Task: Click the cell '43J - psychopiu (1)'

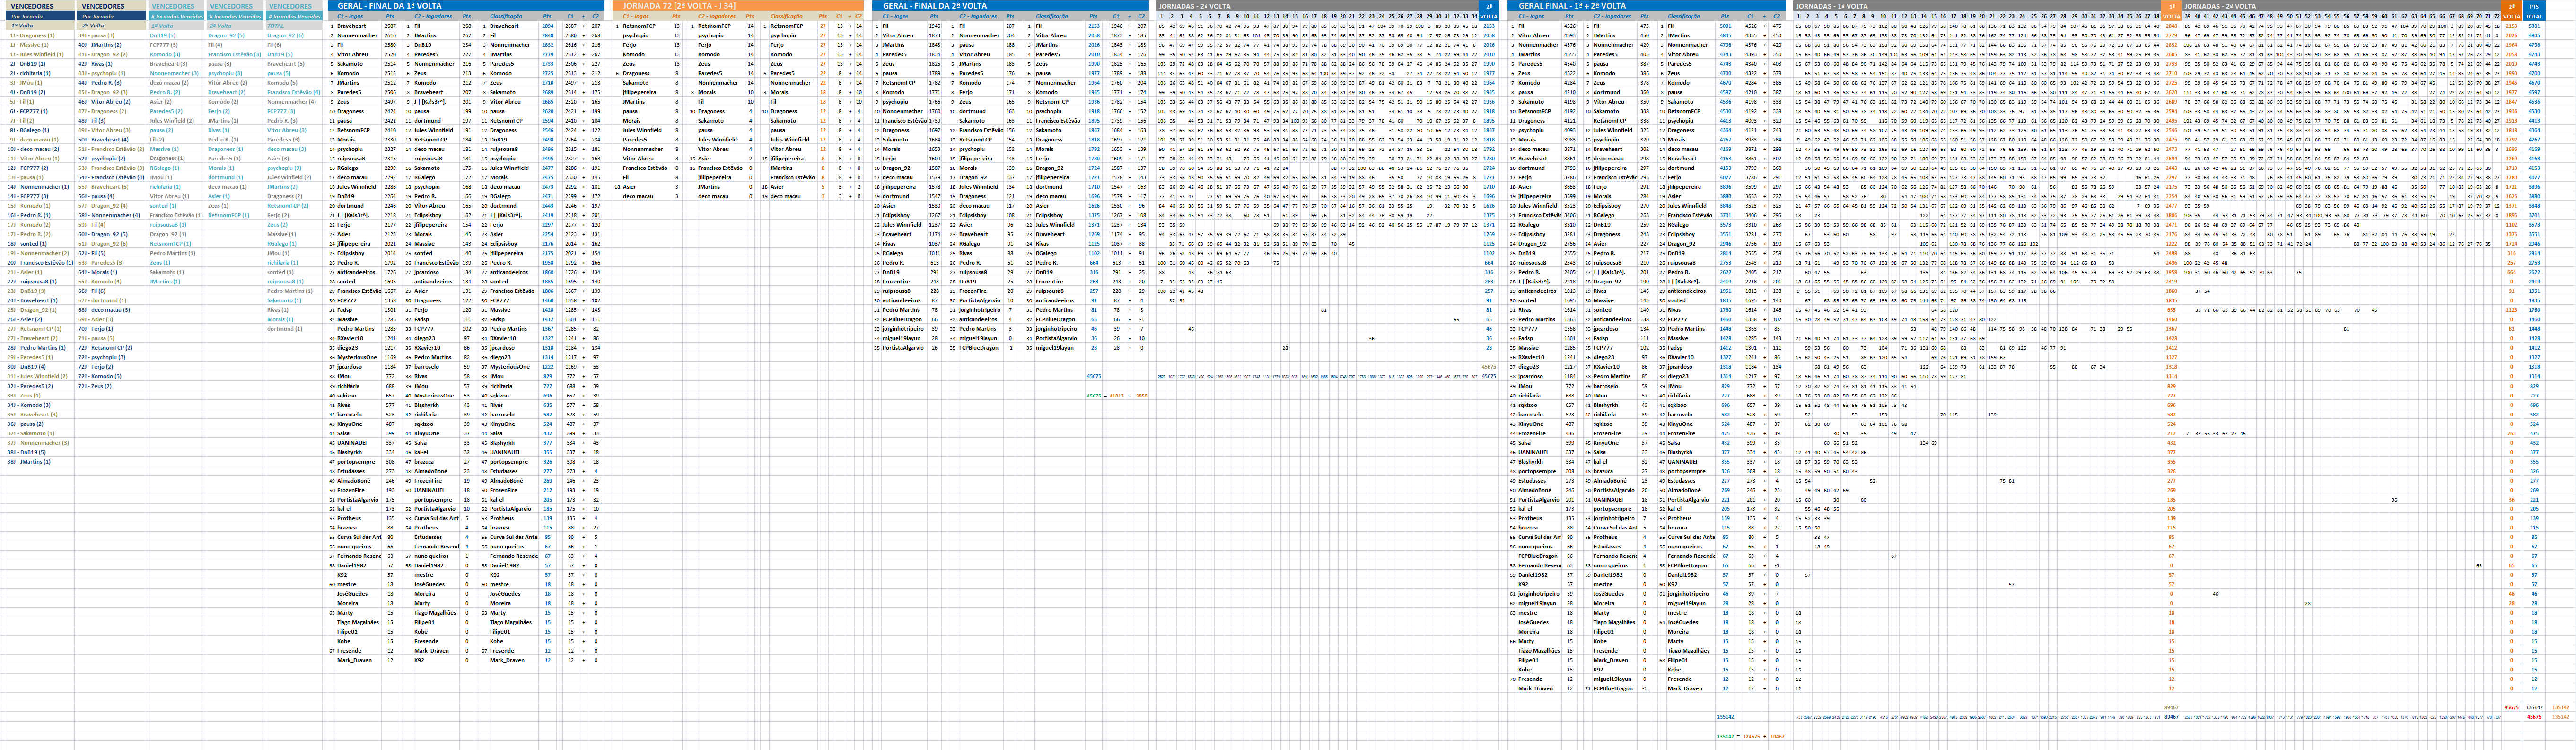Action: 111,73
